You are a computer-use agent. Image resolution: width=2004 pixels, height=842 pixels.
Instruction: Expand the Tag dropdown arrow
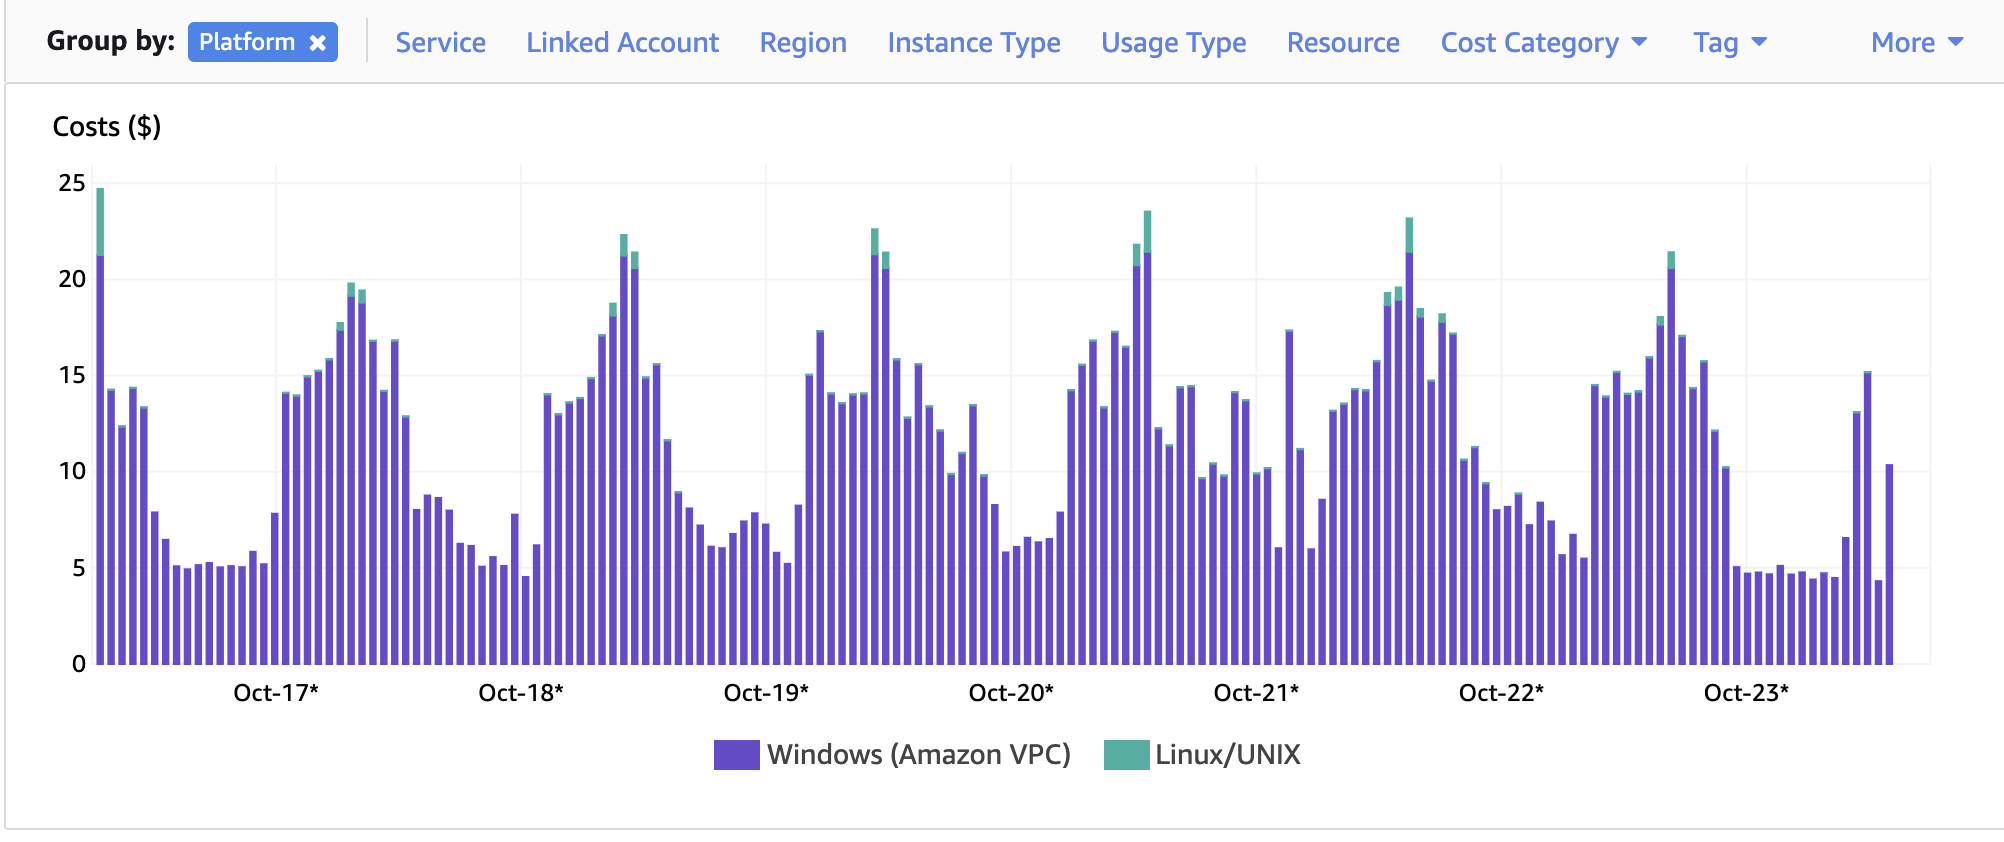pos(1760,42)
